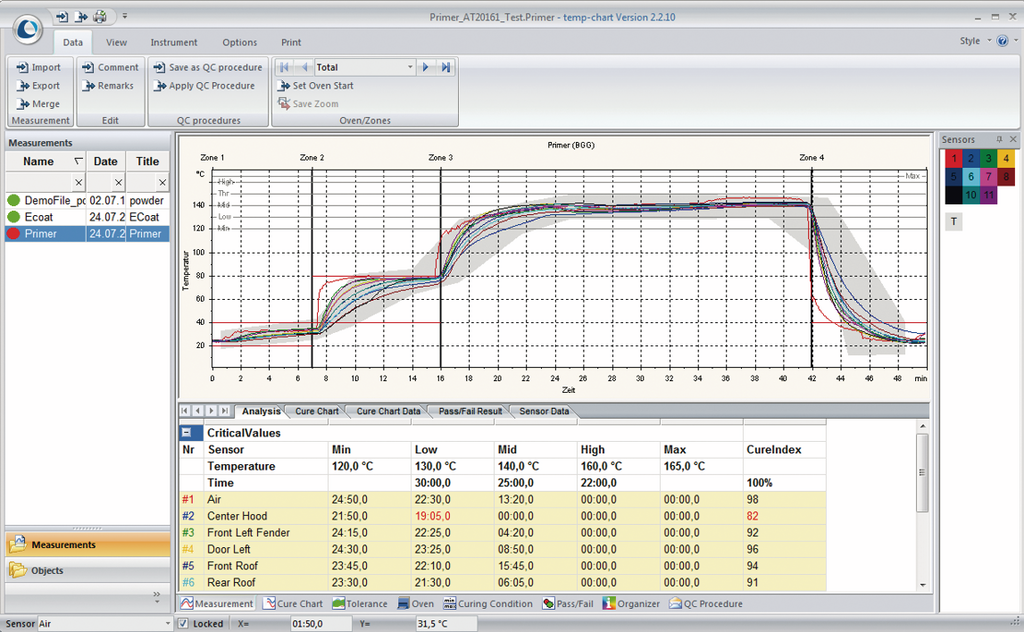
Task: Select the Objects navigation button
Action: pyautogui.click(x=88, y=570)
